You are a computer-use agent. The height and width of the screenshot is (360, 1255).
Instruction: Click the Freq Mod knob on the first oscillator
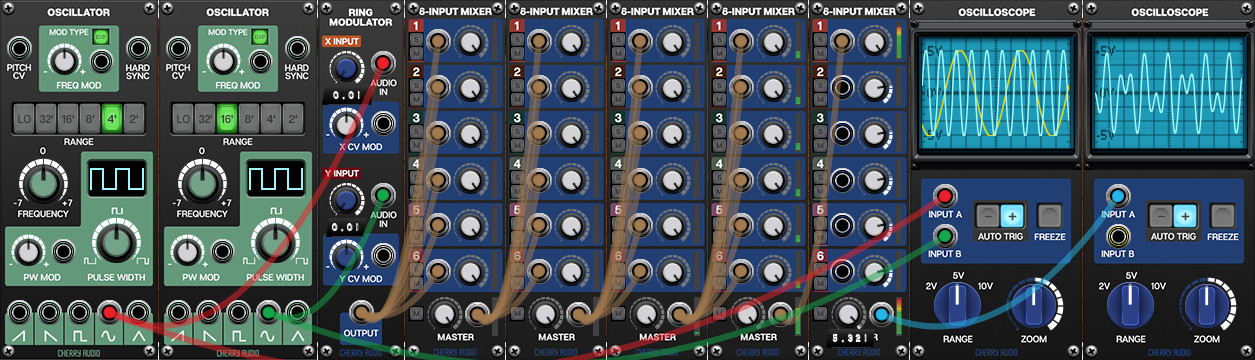(x=64, y=62)
